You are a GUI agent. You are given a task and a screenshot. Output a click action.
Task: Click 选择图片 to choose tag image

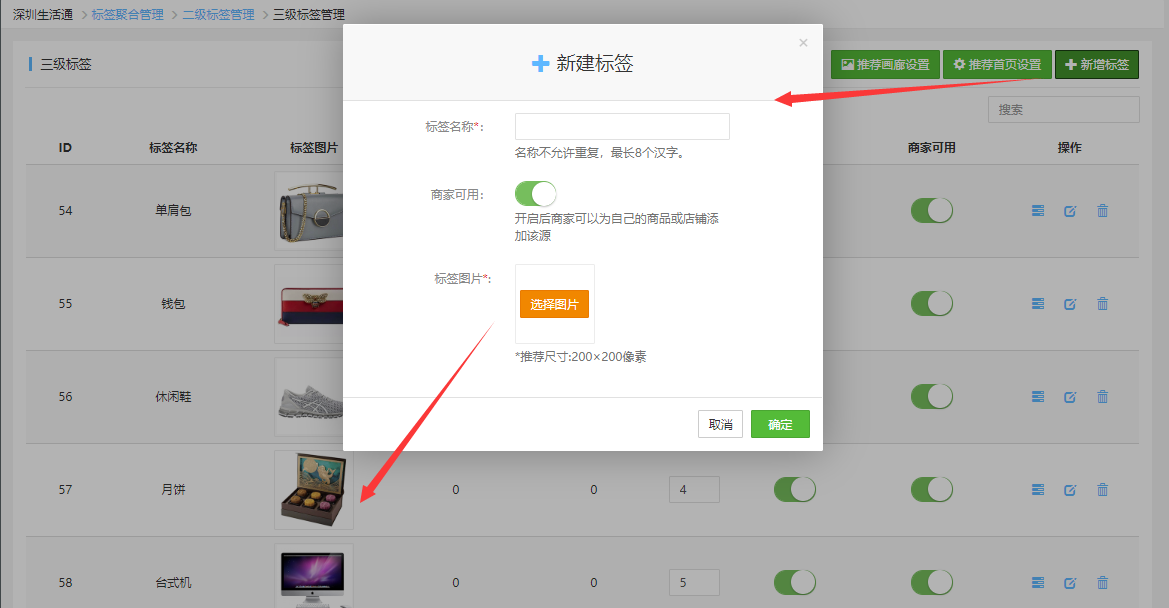pyautogui.click(x=554, y=304)
